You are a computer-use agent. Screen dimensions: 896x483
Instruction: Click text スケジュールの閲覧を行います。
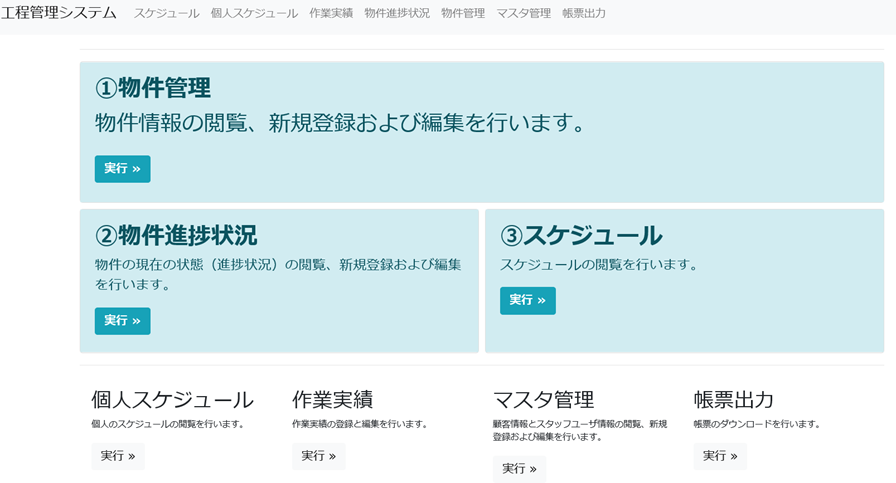[599, 265]
